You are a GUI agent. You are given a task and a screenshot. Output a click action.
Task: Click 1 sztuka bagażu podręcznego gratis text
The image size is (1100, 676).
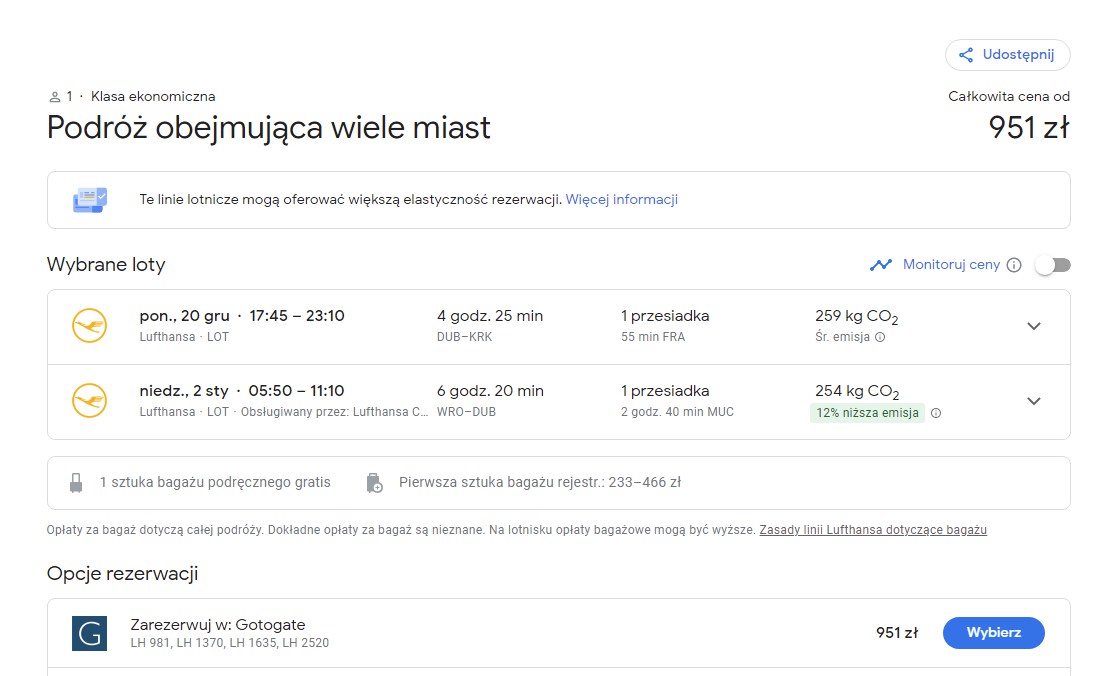tap(215, 482)
